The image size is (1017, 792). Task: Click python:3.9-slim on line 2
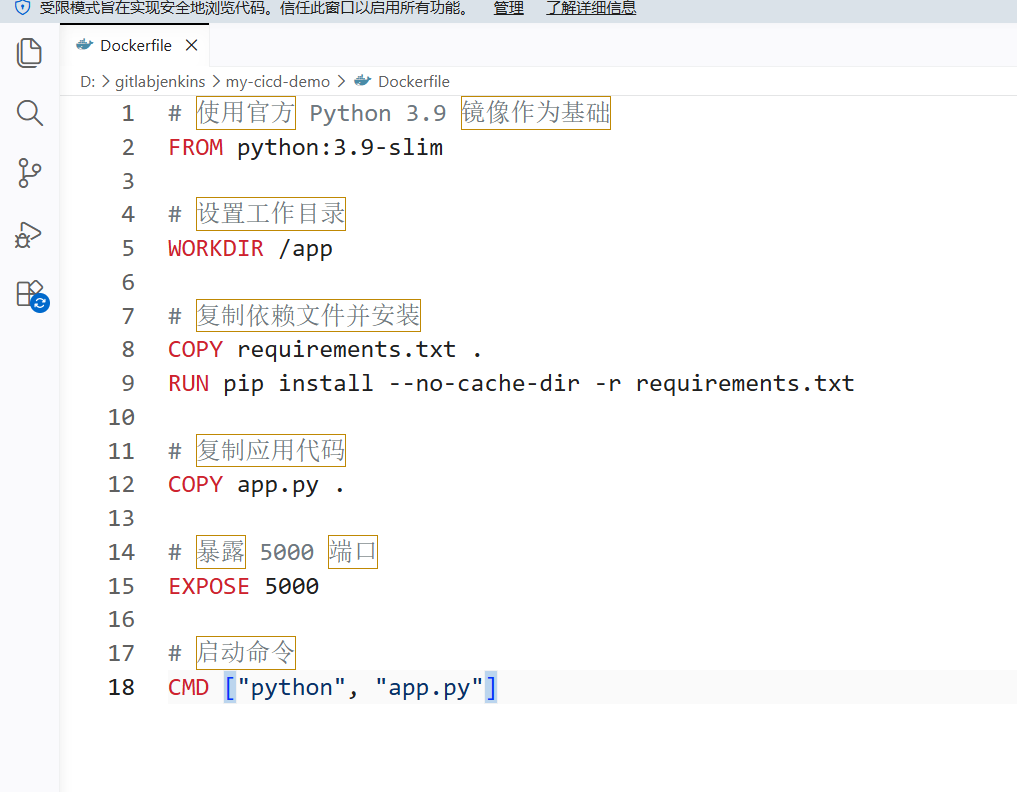pyautogui.click(x=340, y=148)
